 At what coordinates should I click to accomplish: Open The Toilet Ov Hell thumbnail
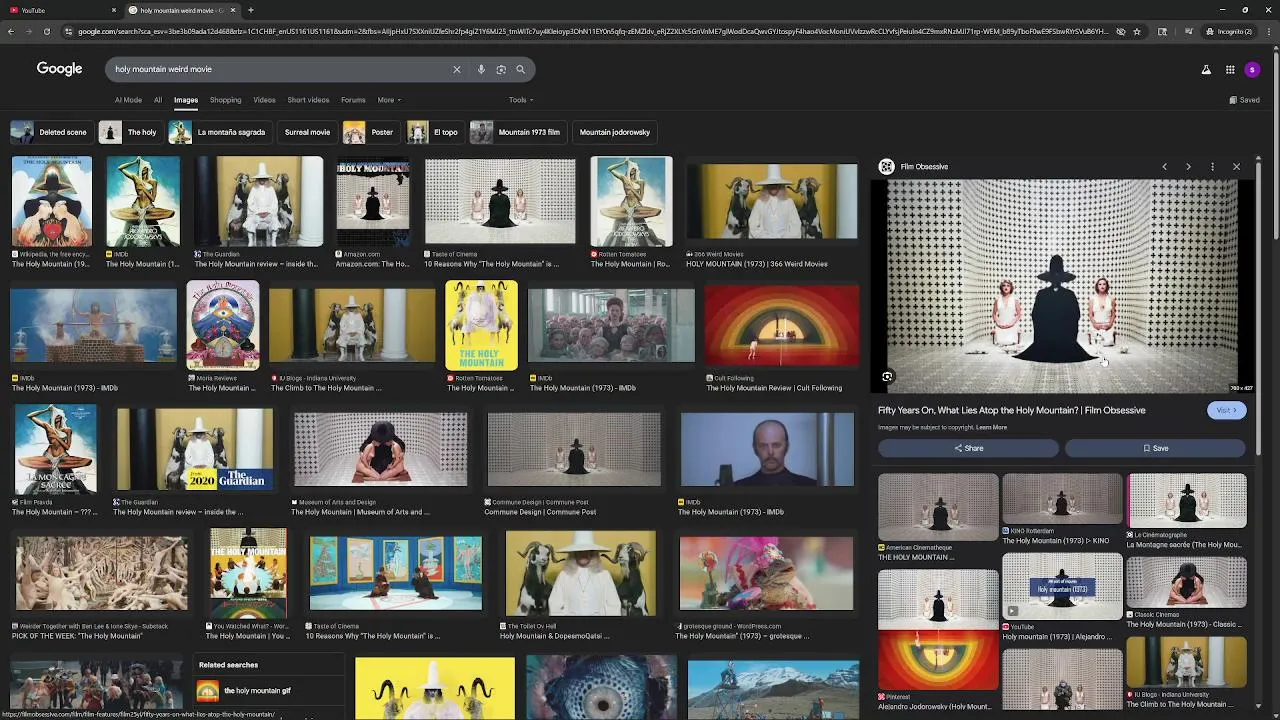[581, 573]
